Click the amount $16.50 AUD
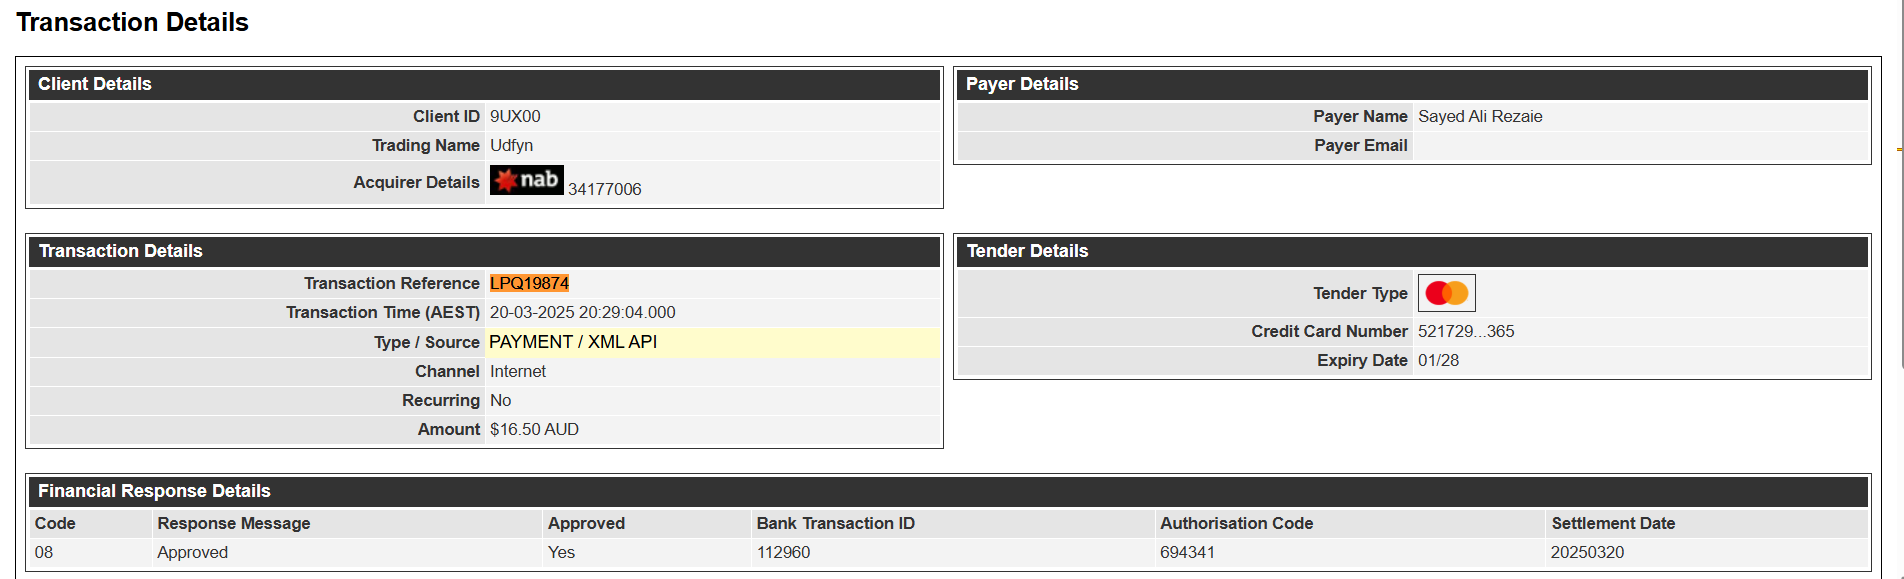 (x=534, y=429)
